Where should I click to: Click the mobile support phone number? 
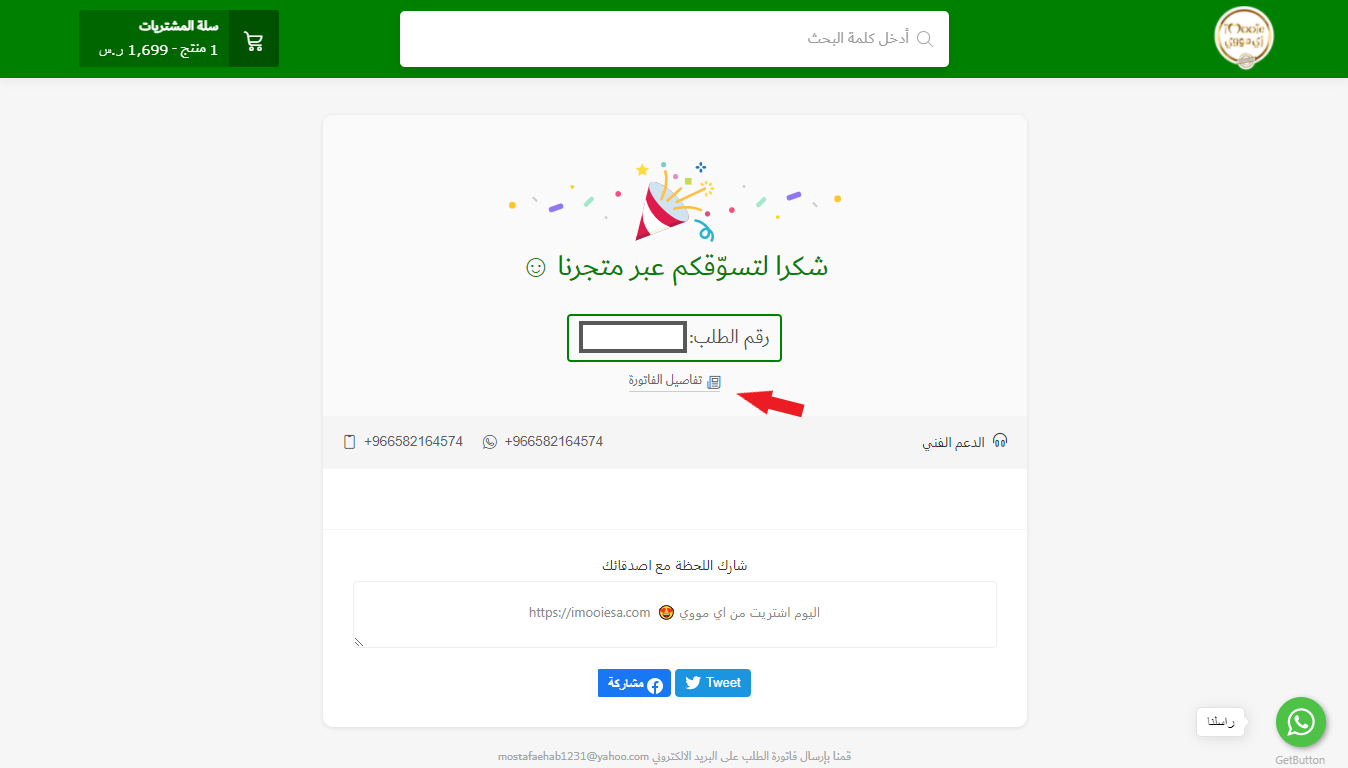[413, 441]
